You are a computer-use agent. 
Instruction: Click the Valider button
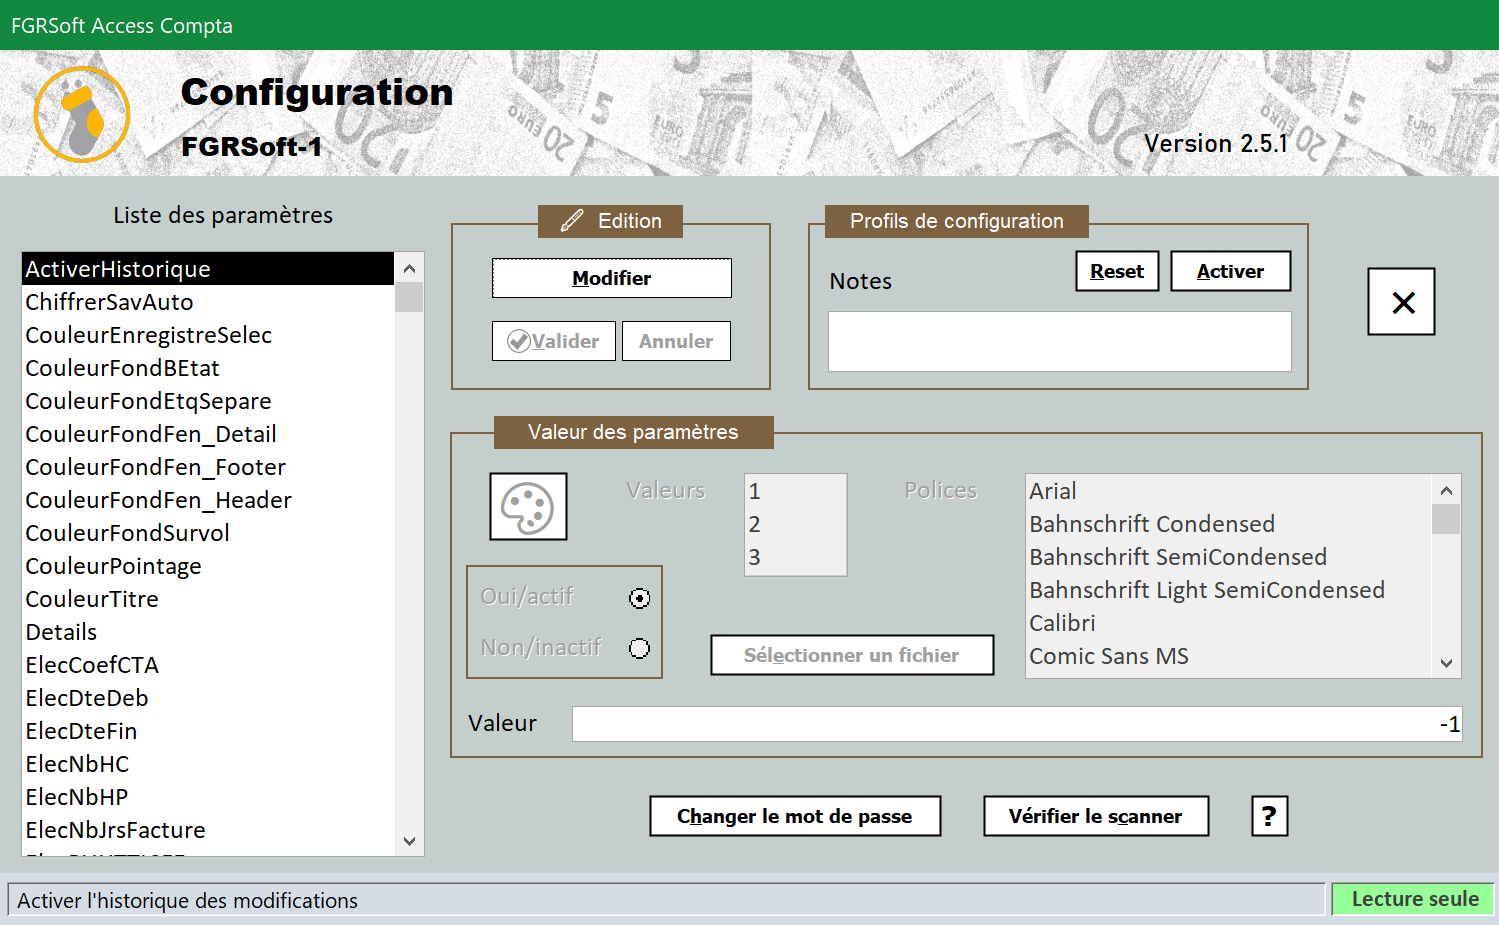point(553,341)
